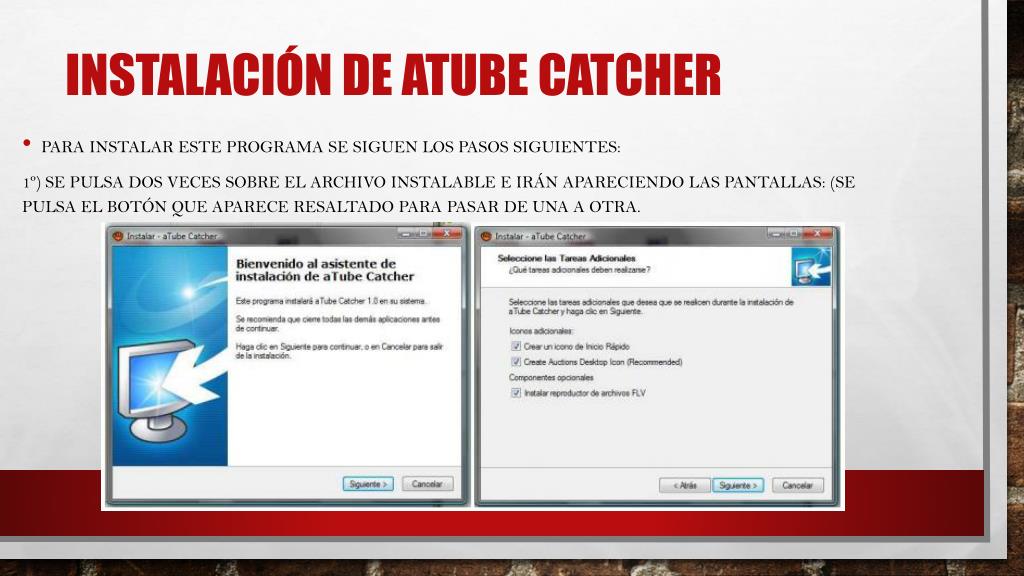Click Atrás in the Tareas Adicionales window
The height and width of the screenshot is (576, 1024).
pos(684,485)
